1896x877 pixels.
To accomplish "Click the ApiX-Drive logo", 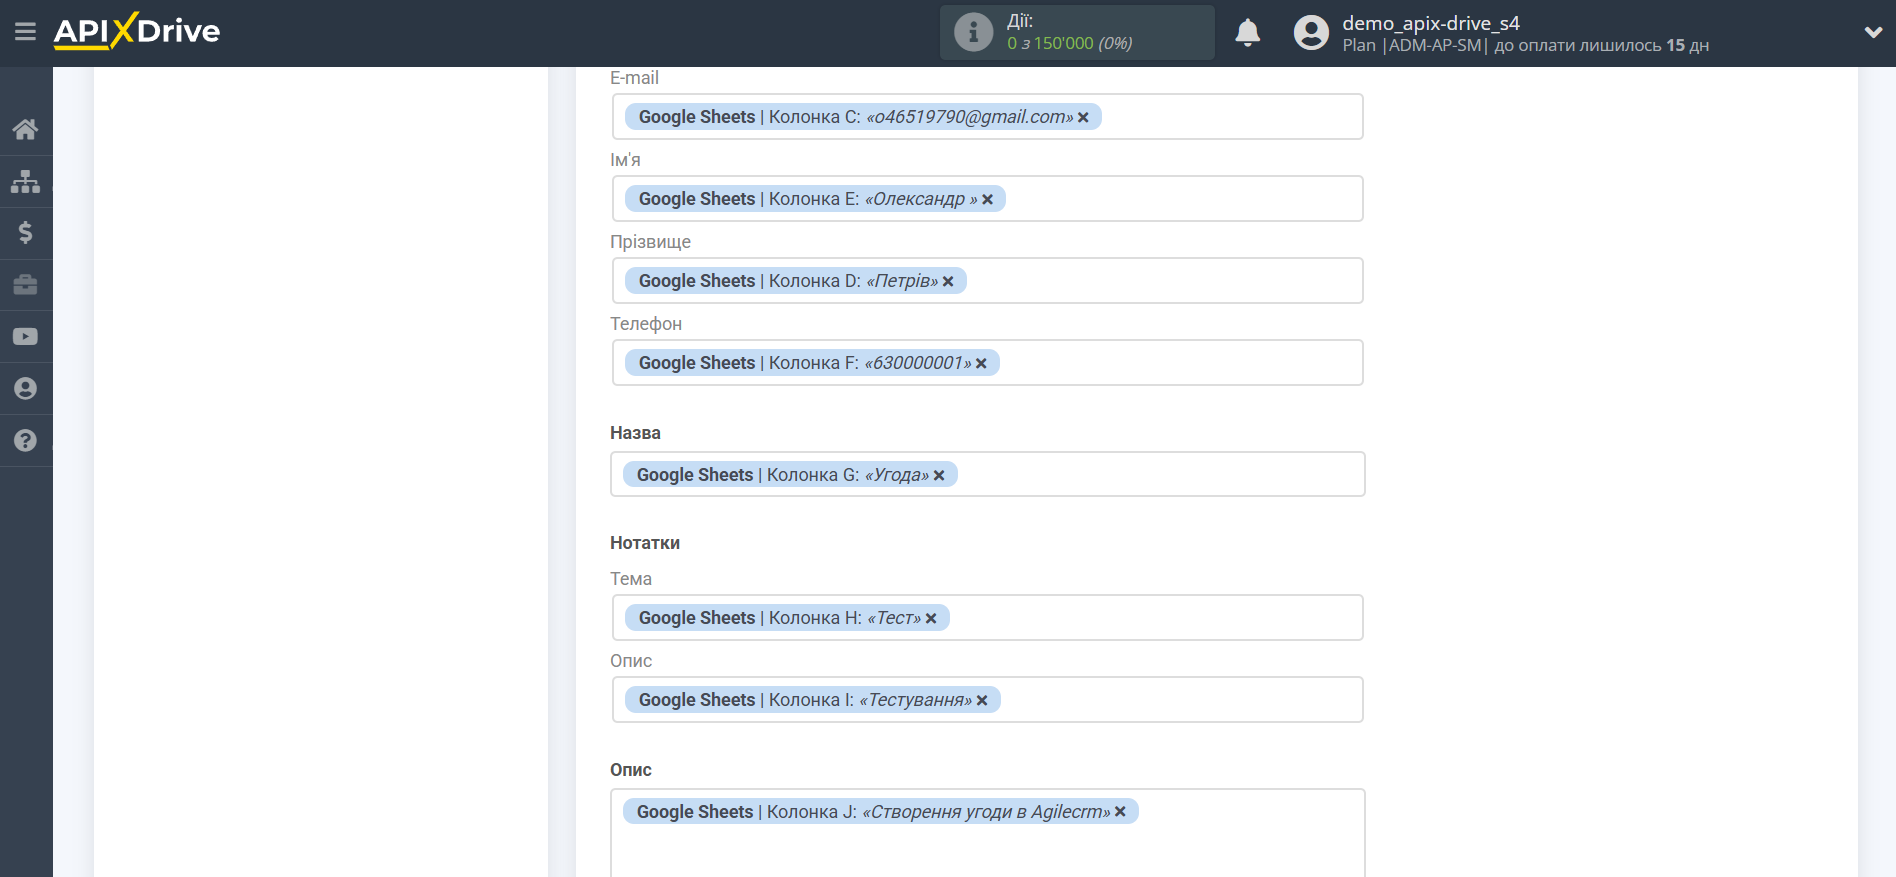I will pos(137,31).
